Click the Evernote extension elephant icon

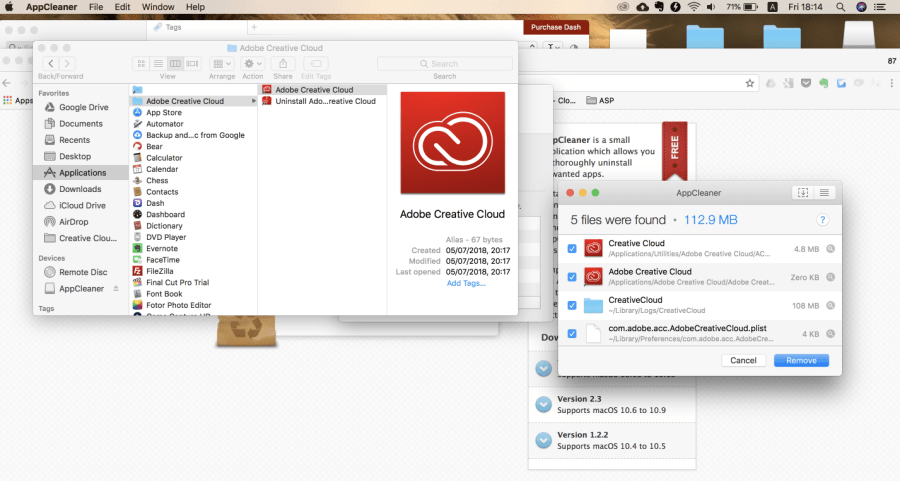pyautogui.click(x=824, y=83)
